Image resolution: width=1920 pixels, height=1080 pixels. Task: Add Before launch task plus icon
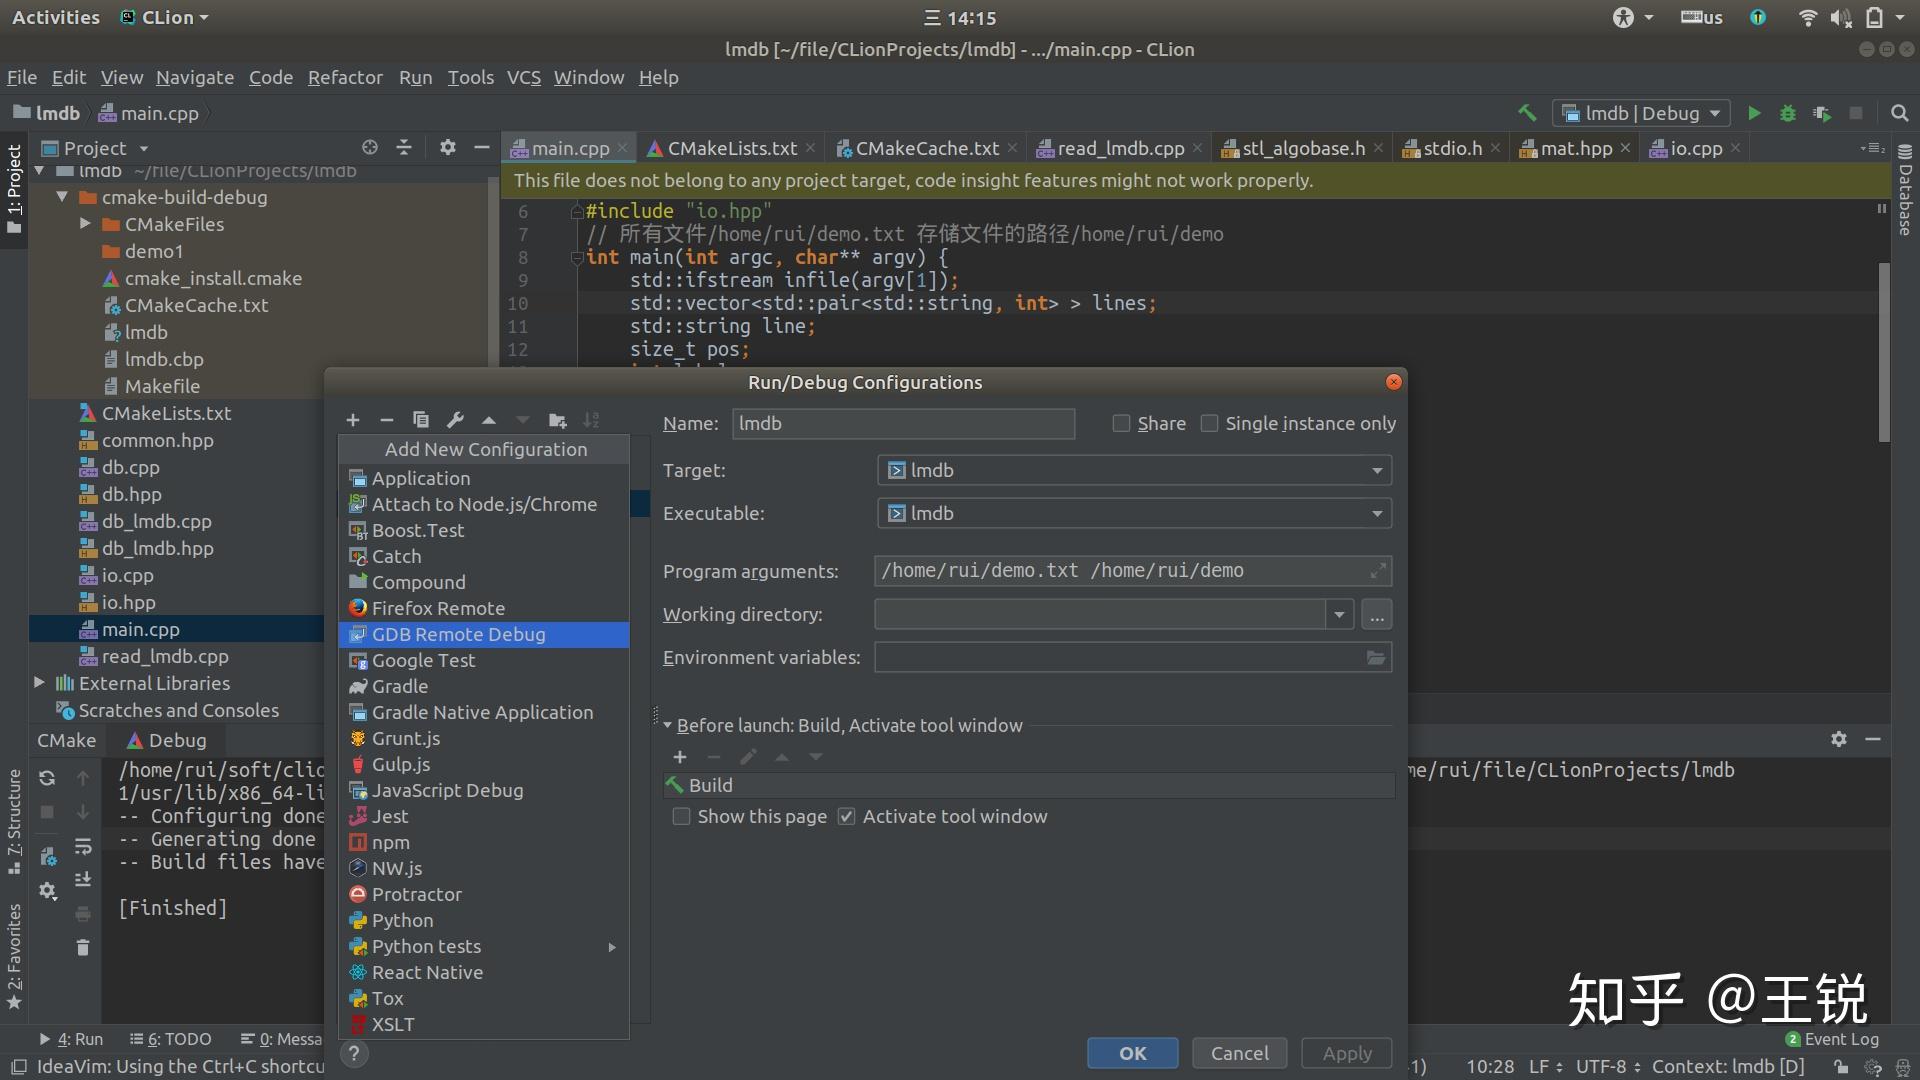pos(680,757)
